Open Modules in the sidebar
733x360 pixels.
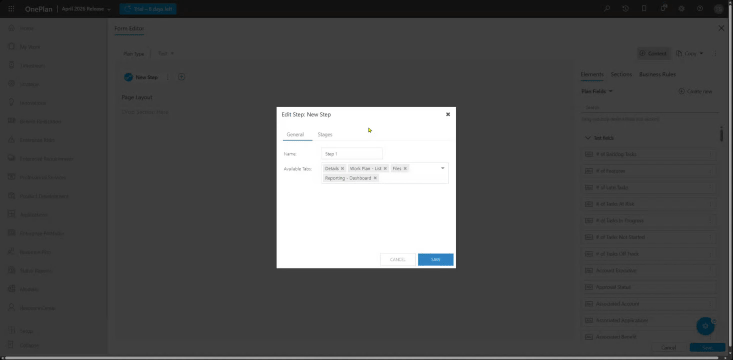pyautogui.click(x=24, y=289)
